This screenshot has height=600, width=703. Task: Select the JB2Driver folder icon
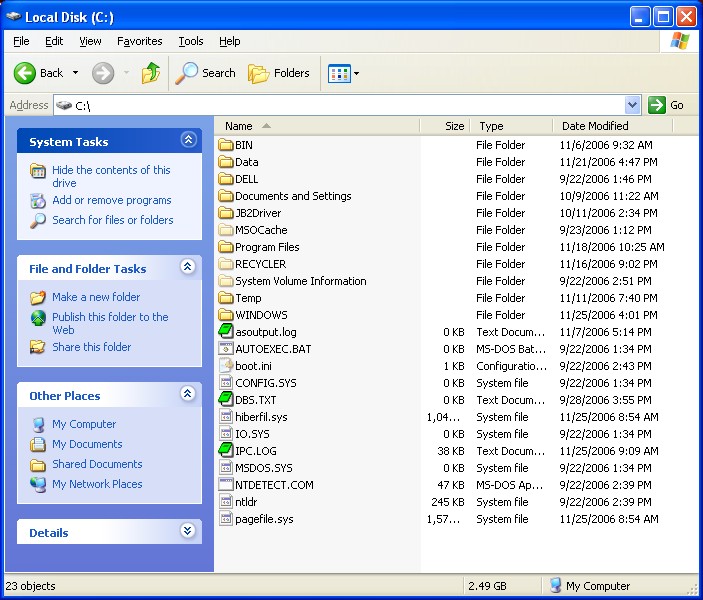[x=226, y=213]
